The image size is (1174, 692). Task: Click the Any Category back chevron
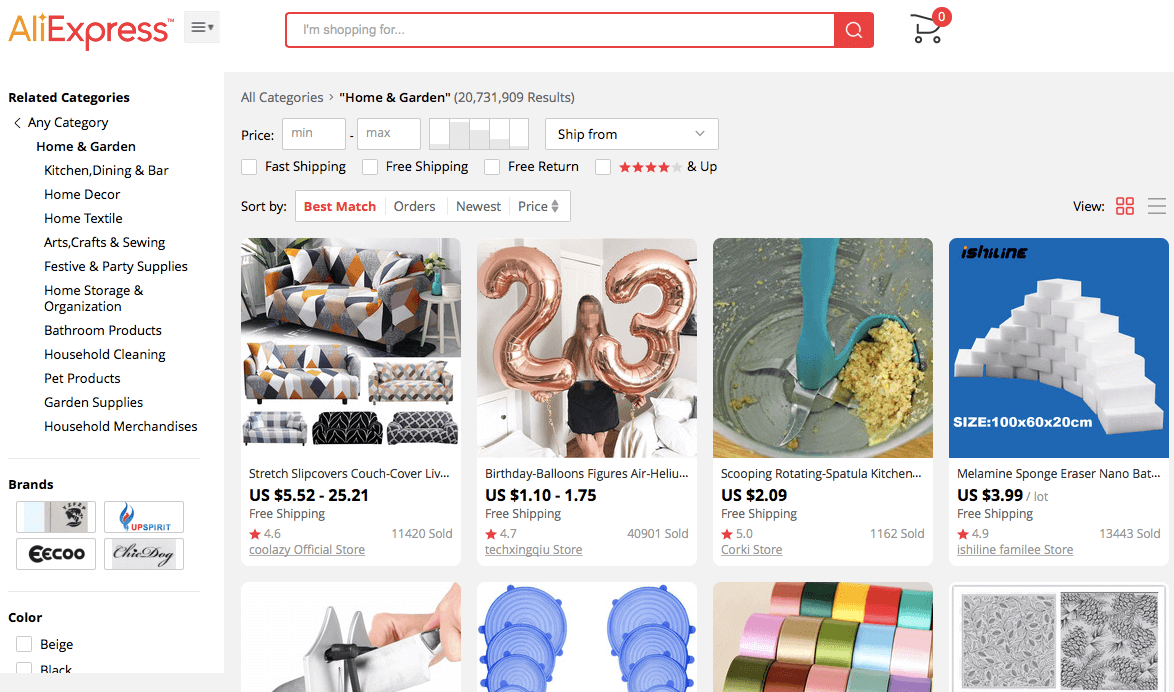point(17,123)
